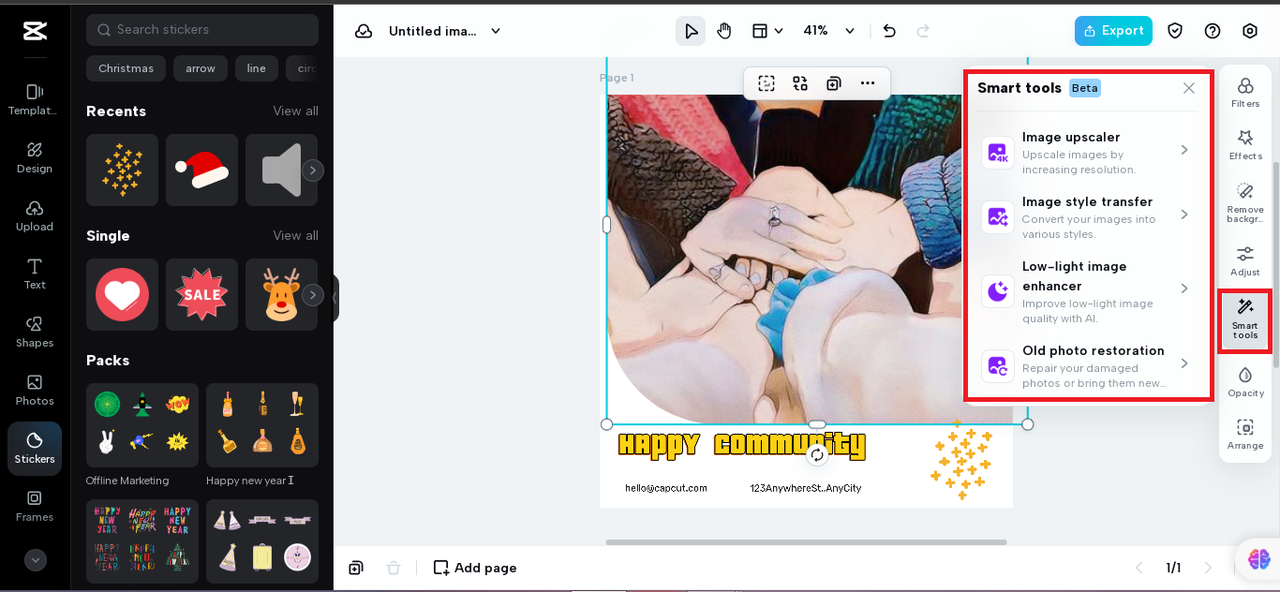This screenshot has height=592, width=1280.
Task: Open the Old photo restoration tool
Action: (x=1087, y=366)
